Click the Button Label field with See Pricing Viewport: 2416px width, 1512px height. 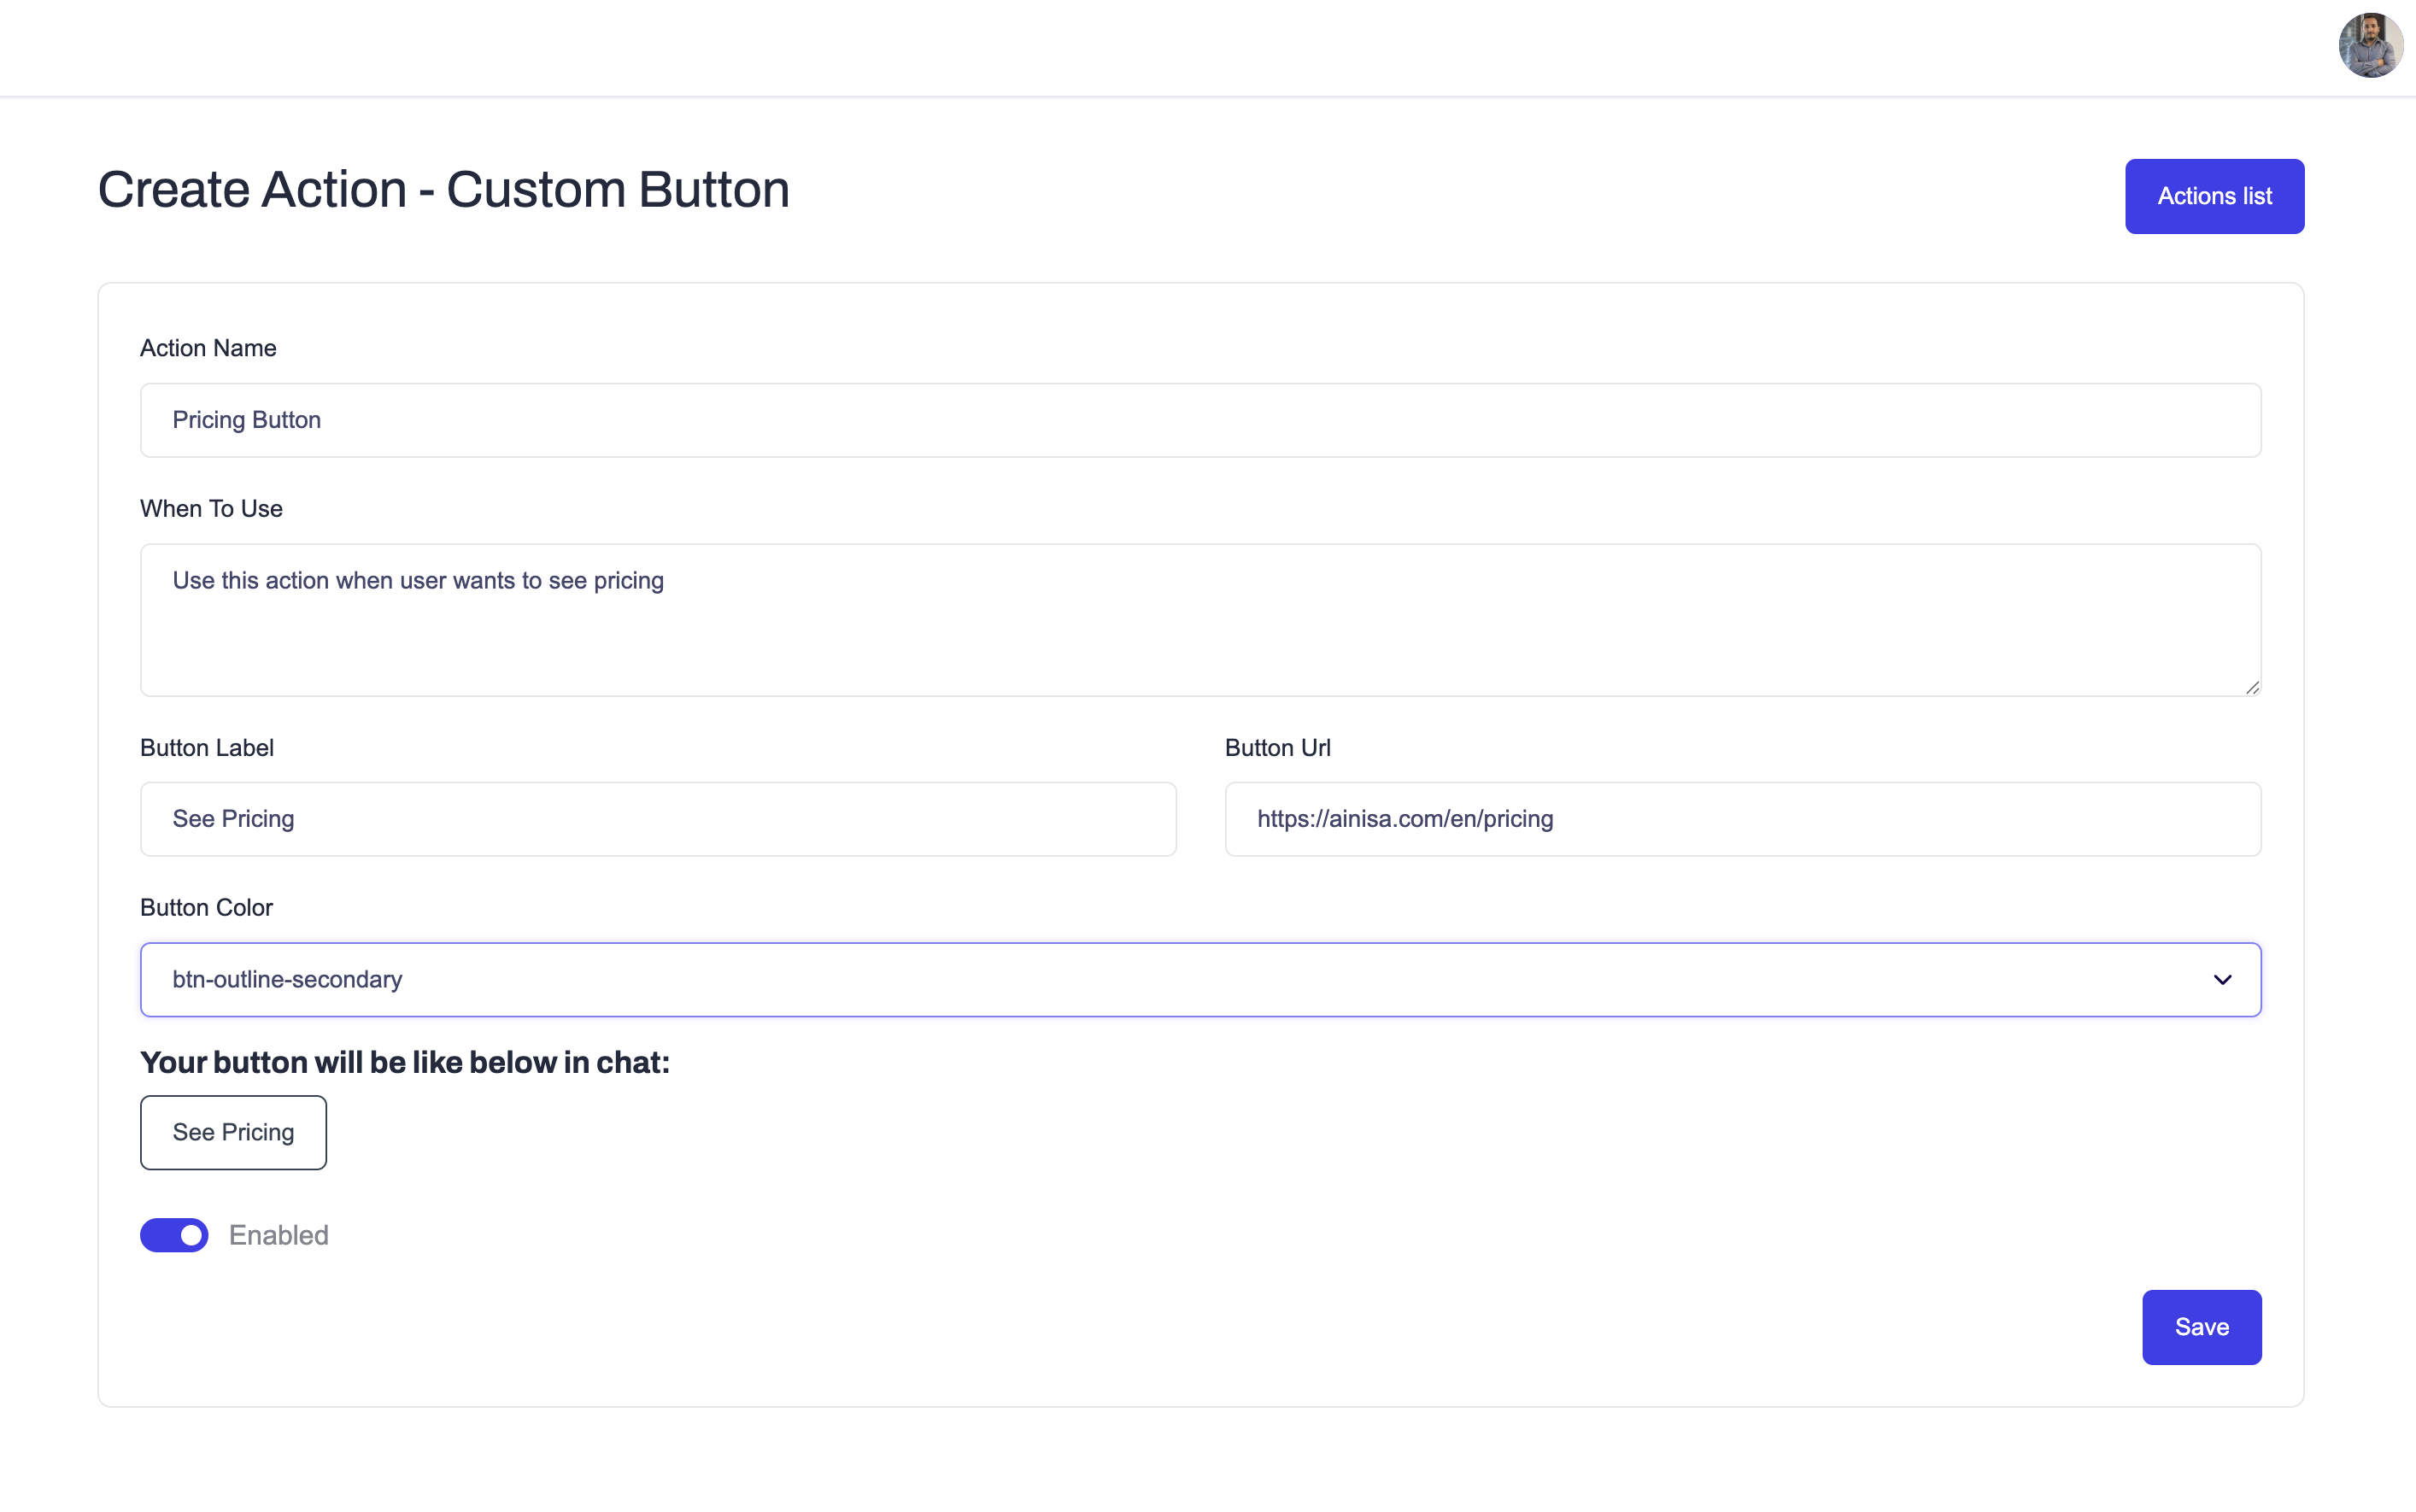657,818
